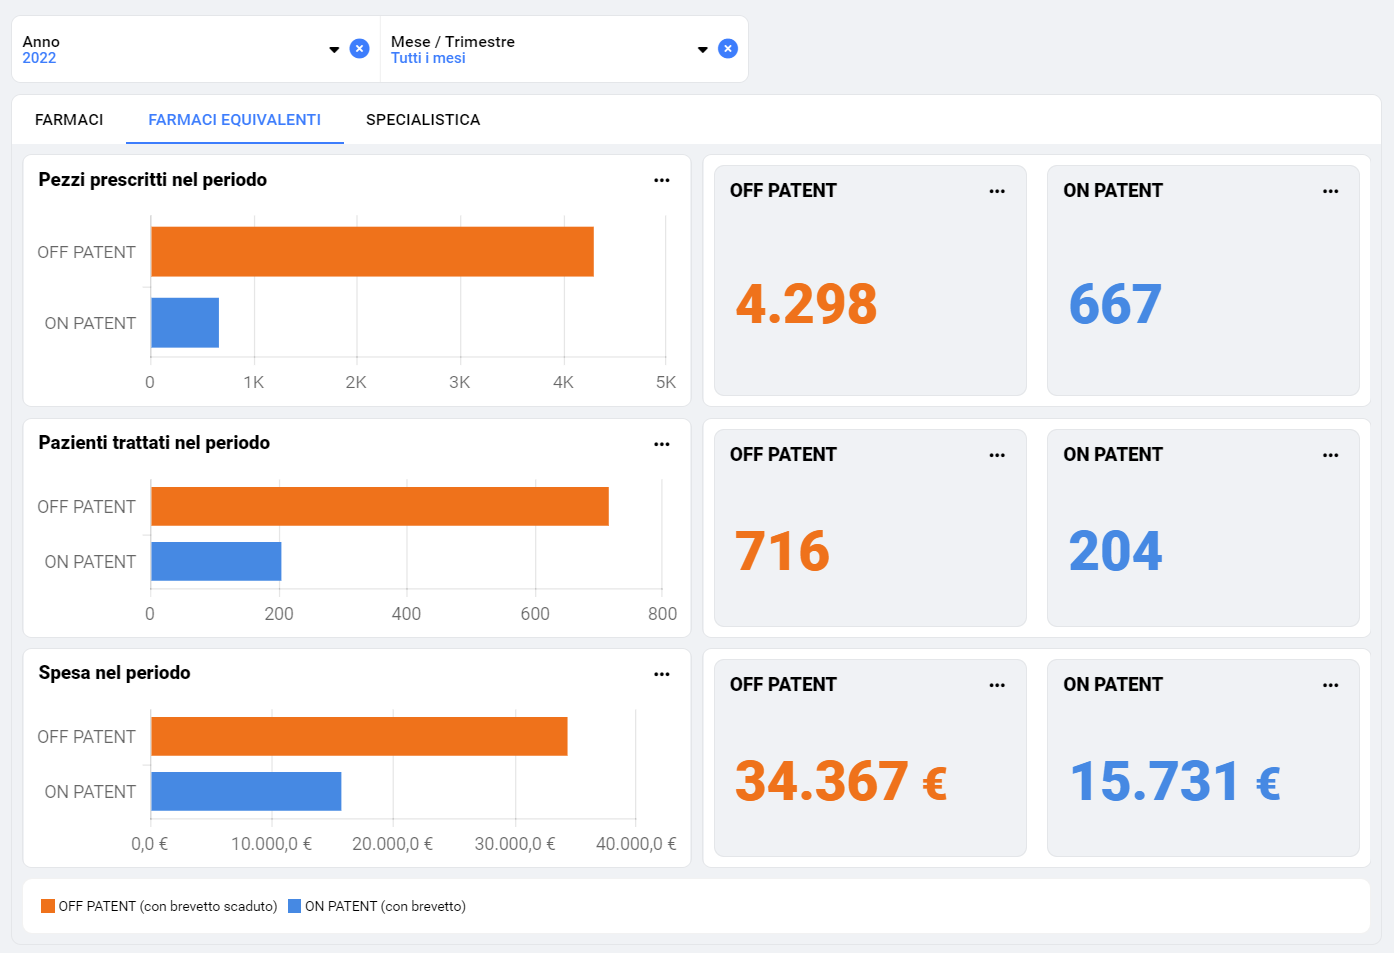Open options menu for Pezzi prescritti chart
Screen dimensions: 1394x953
(x=661, y=181)
